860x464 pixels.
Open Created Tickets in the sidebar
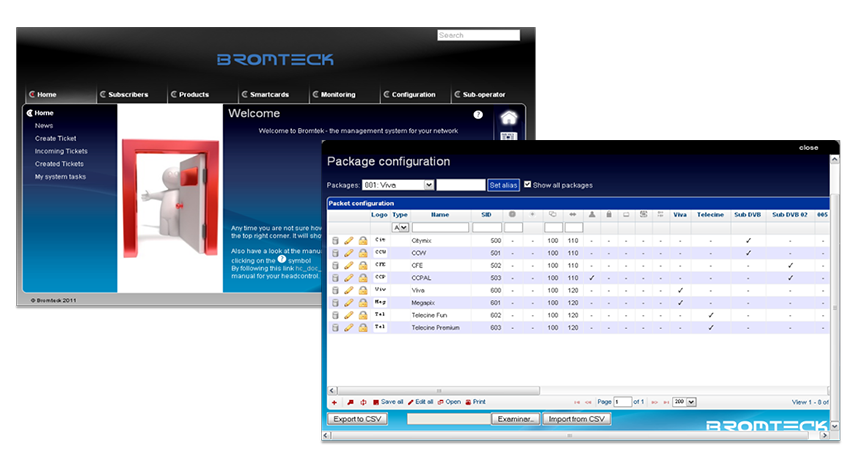[59, 164]
